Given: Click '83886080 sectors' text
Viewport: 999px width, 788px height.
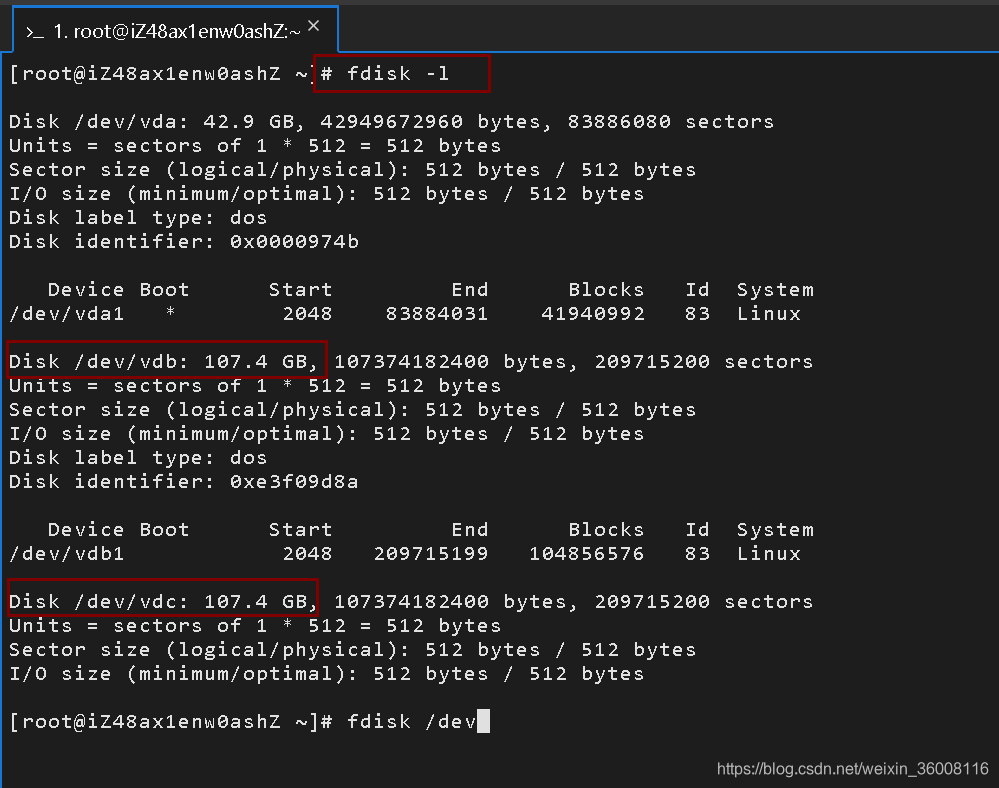Looking at the screenshot, I should pyautogui.click(x=671, y=121).
